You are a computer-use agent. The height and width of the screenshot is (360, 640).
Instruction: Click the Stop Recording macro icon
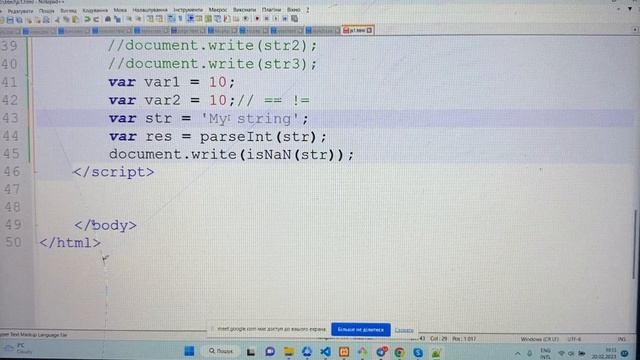pyautogui.click(x=266, y=19)
